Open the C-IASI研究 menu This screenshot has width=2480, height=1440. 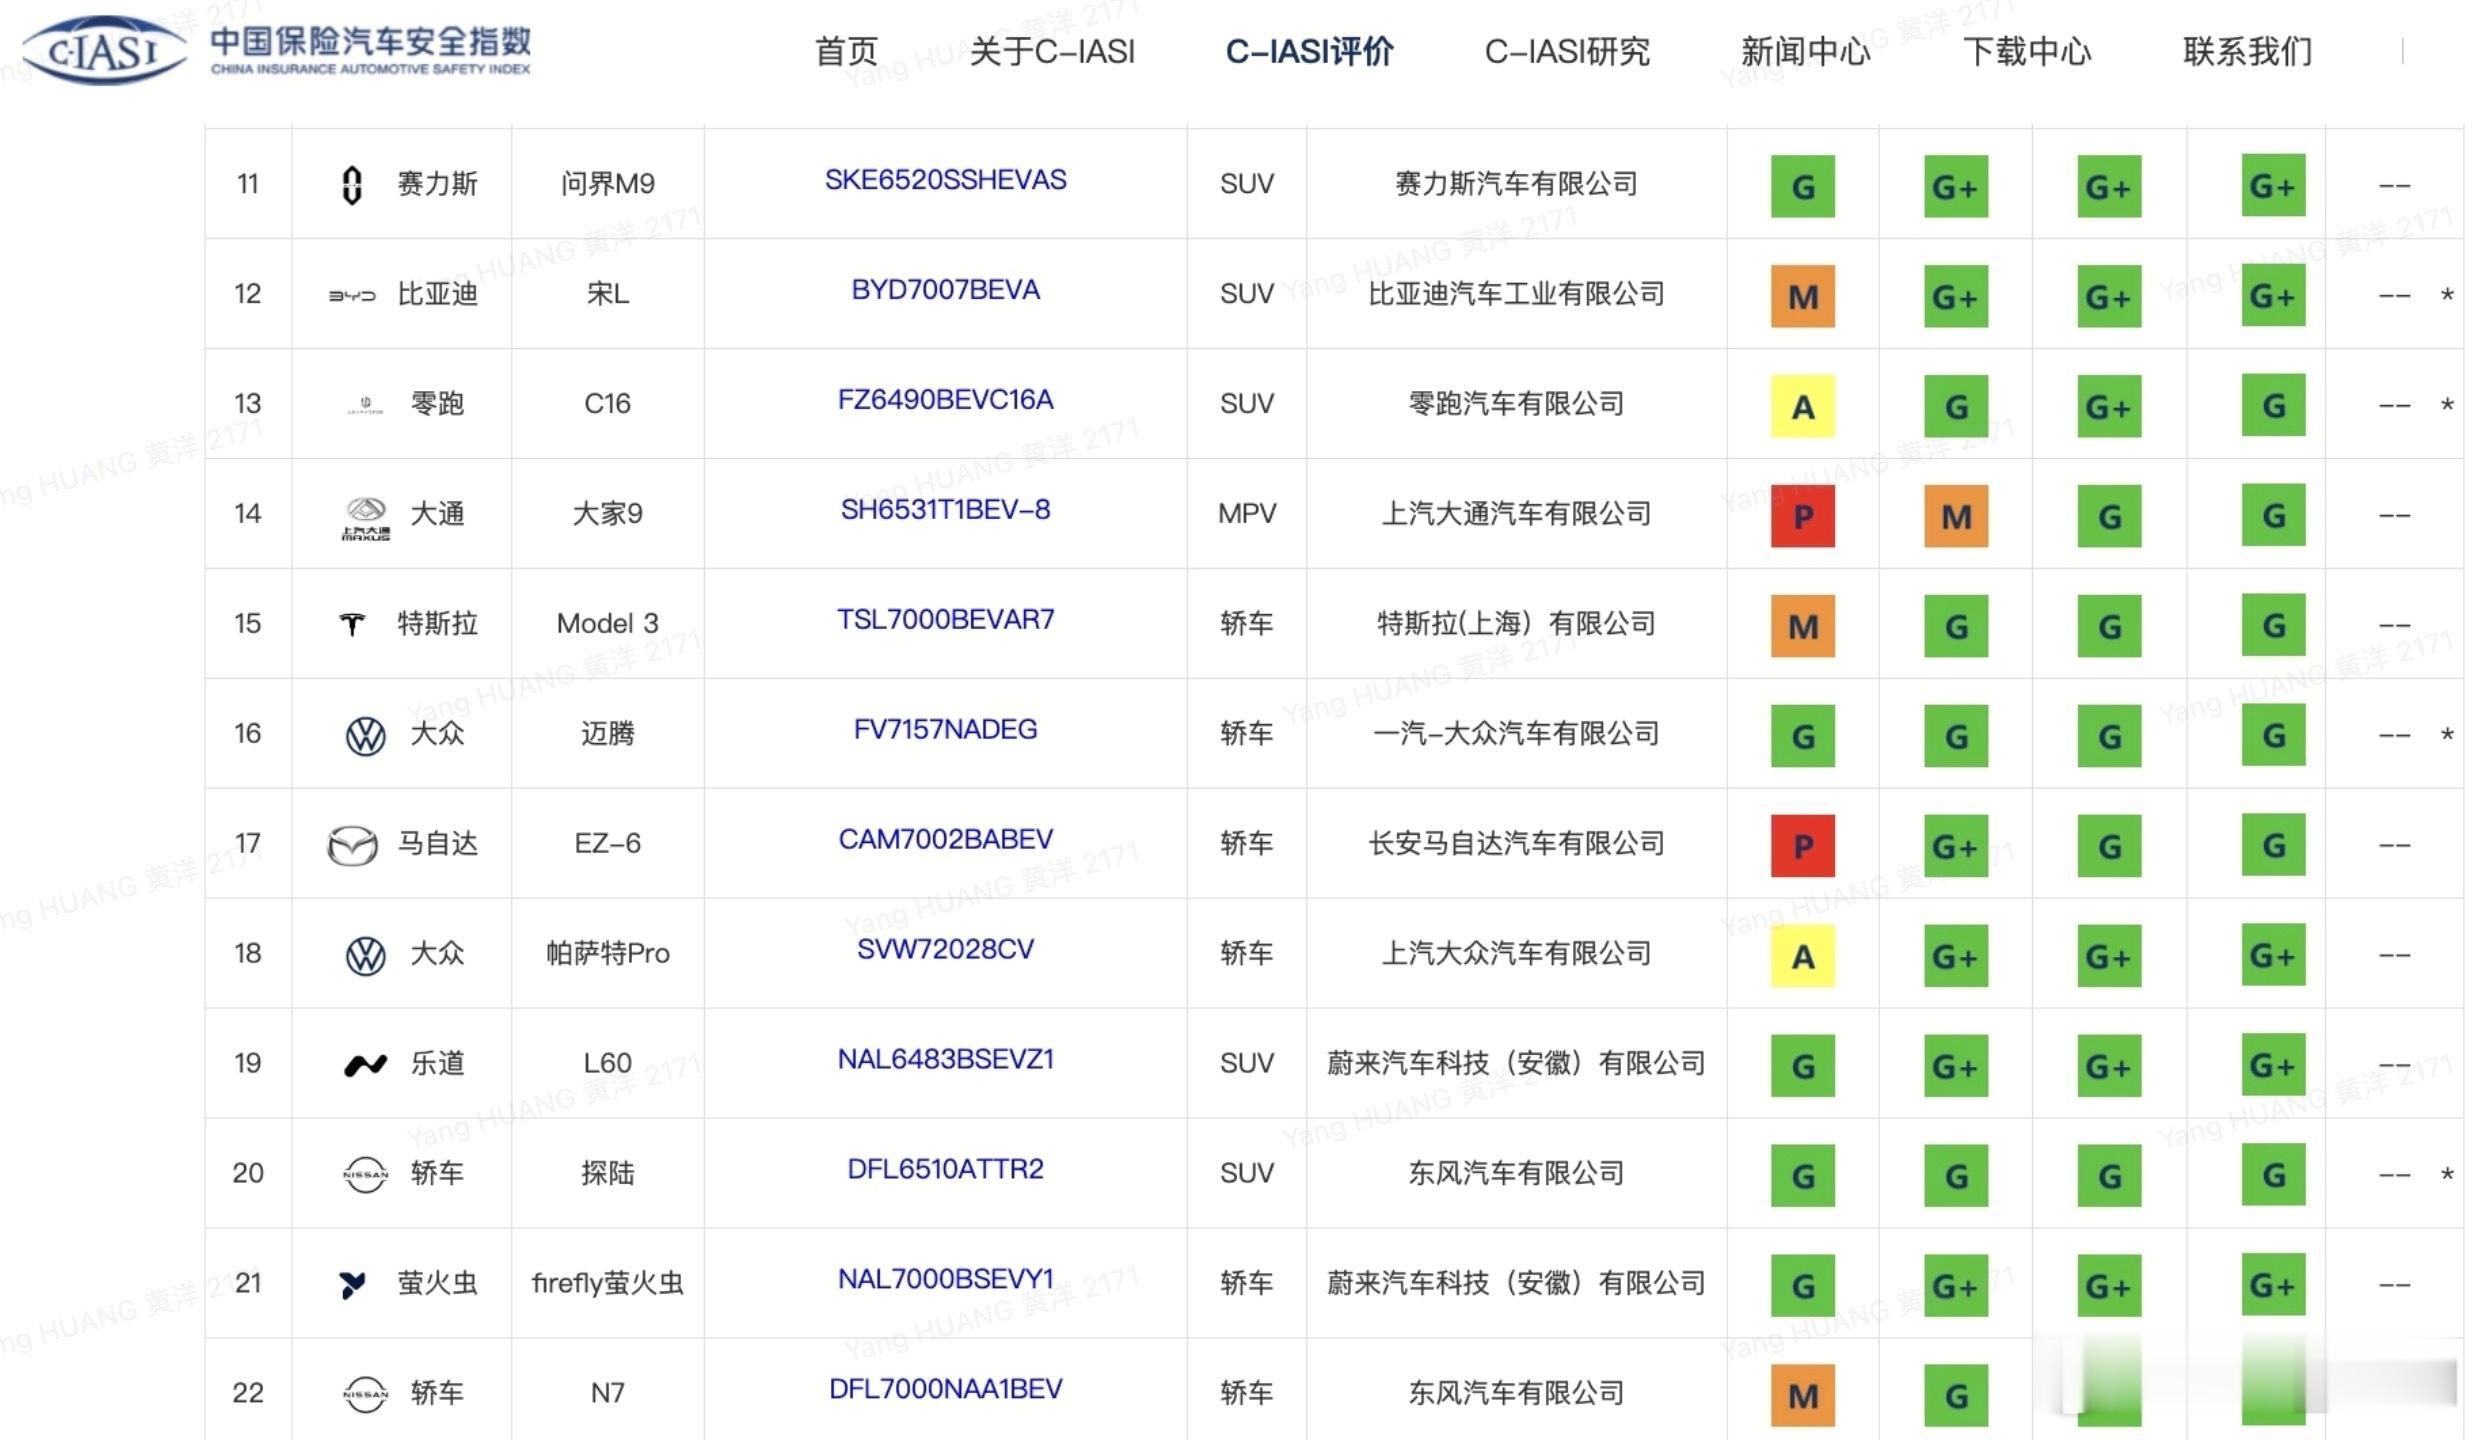pyautogui.click(x=1567, y=51)
